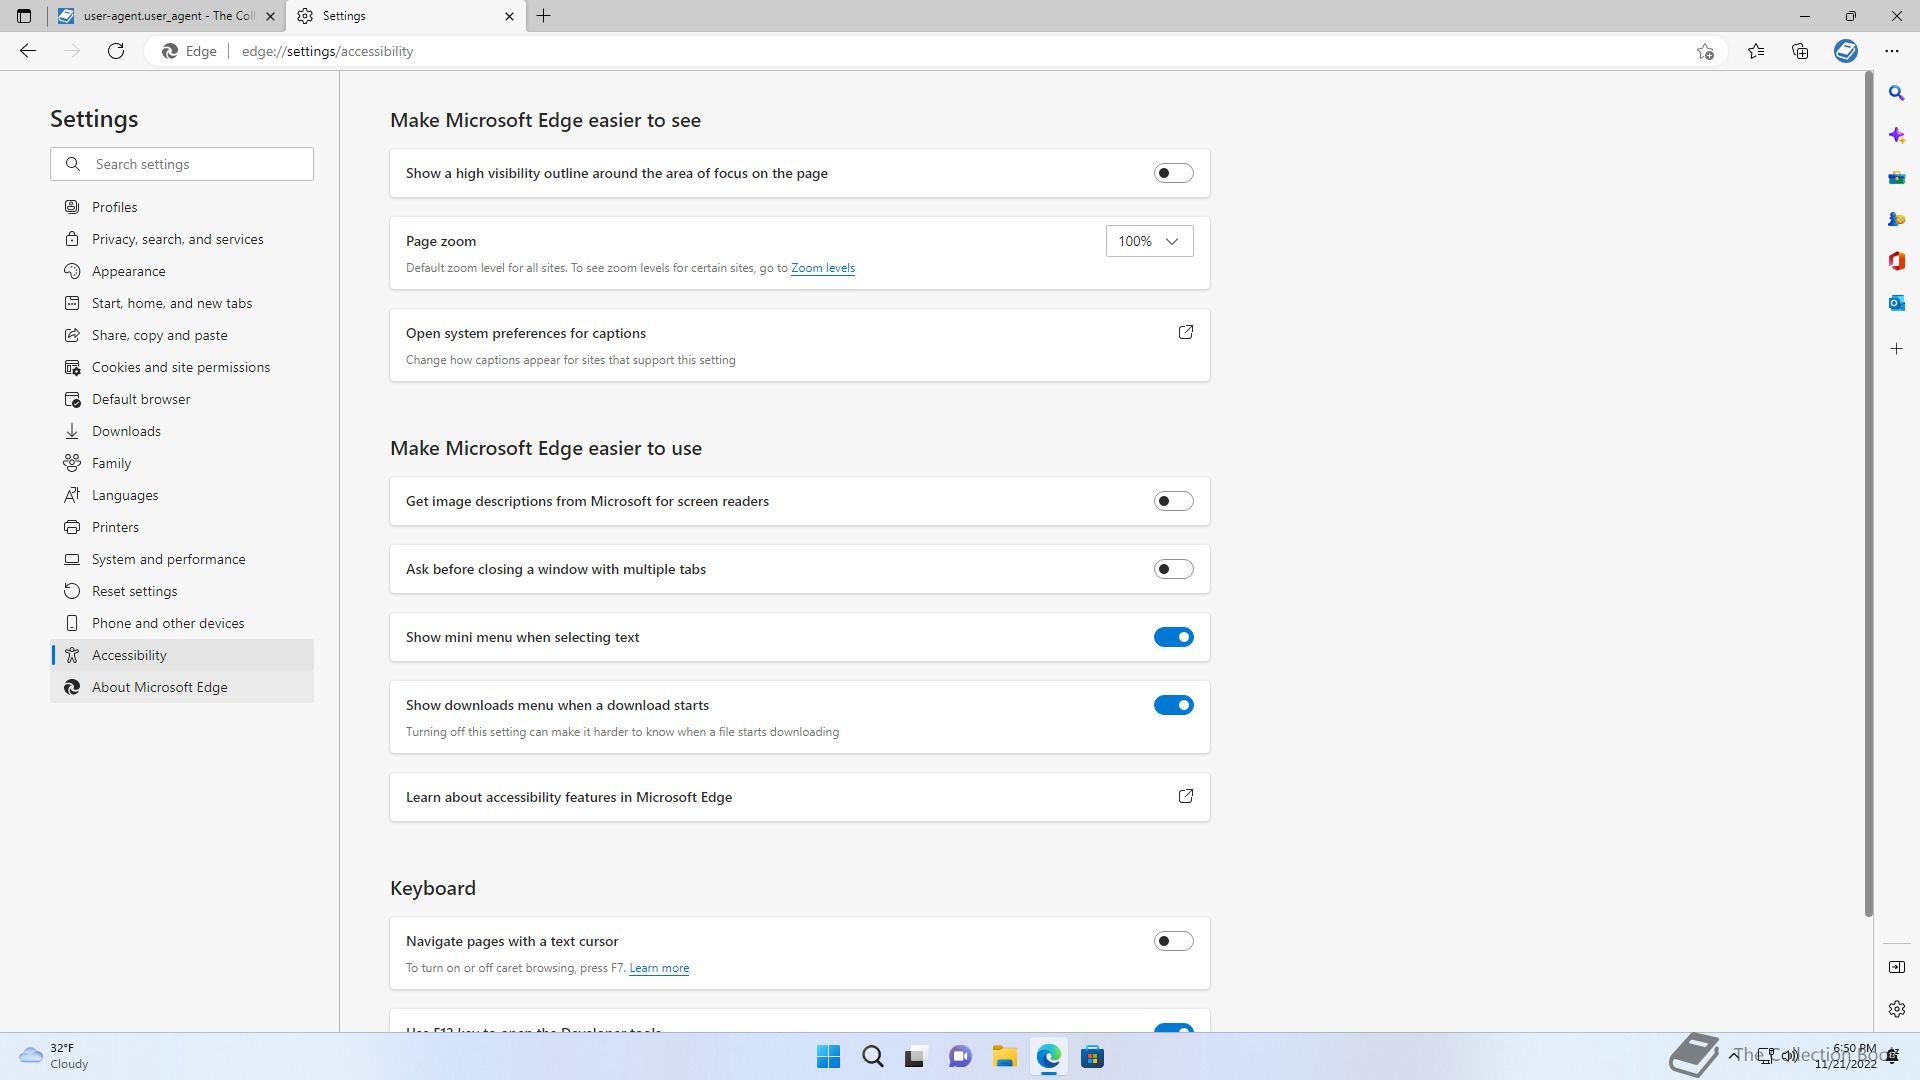Enable Ask before closing window with multiple tabs
Image resolution: width=1920 pixels, height=1080 pixels.
tap(1173, 569)
